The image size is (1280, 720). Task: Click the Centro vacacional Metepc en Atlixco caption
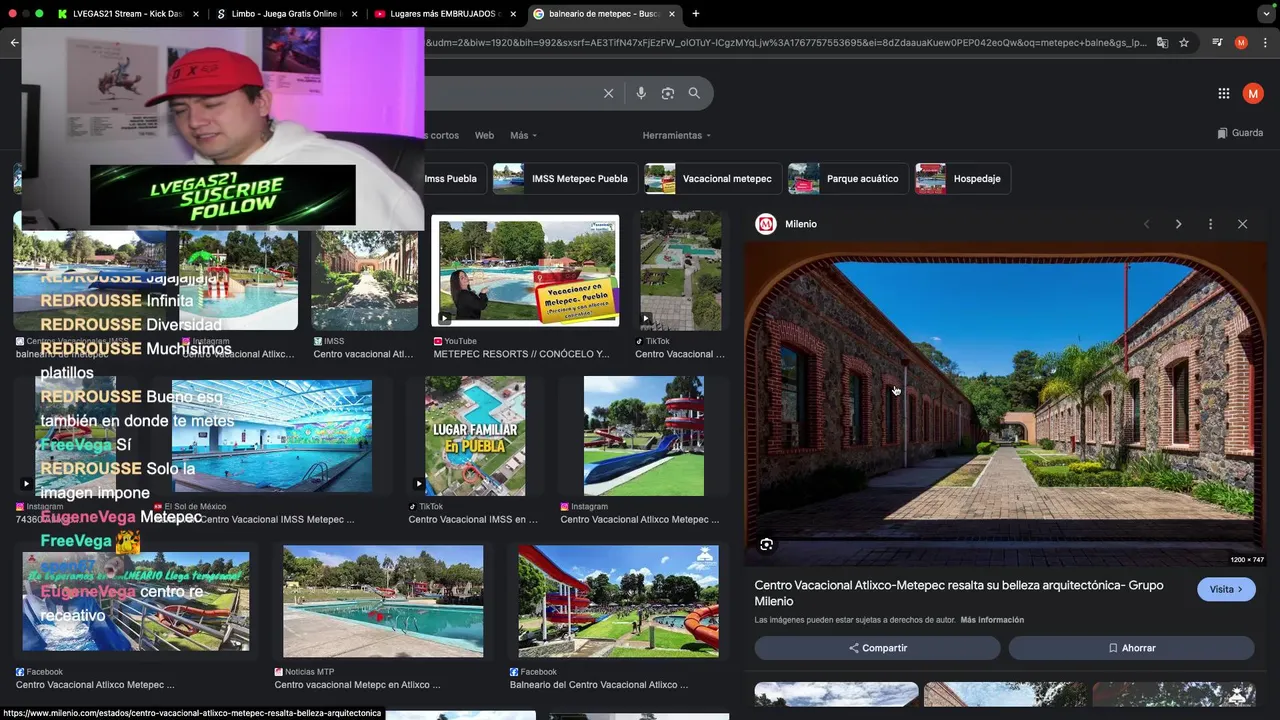(357, 685)
